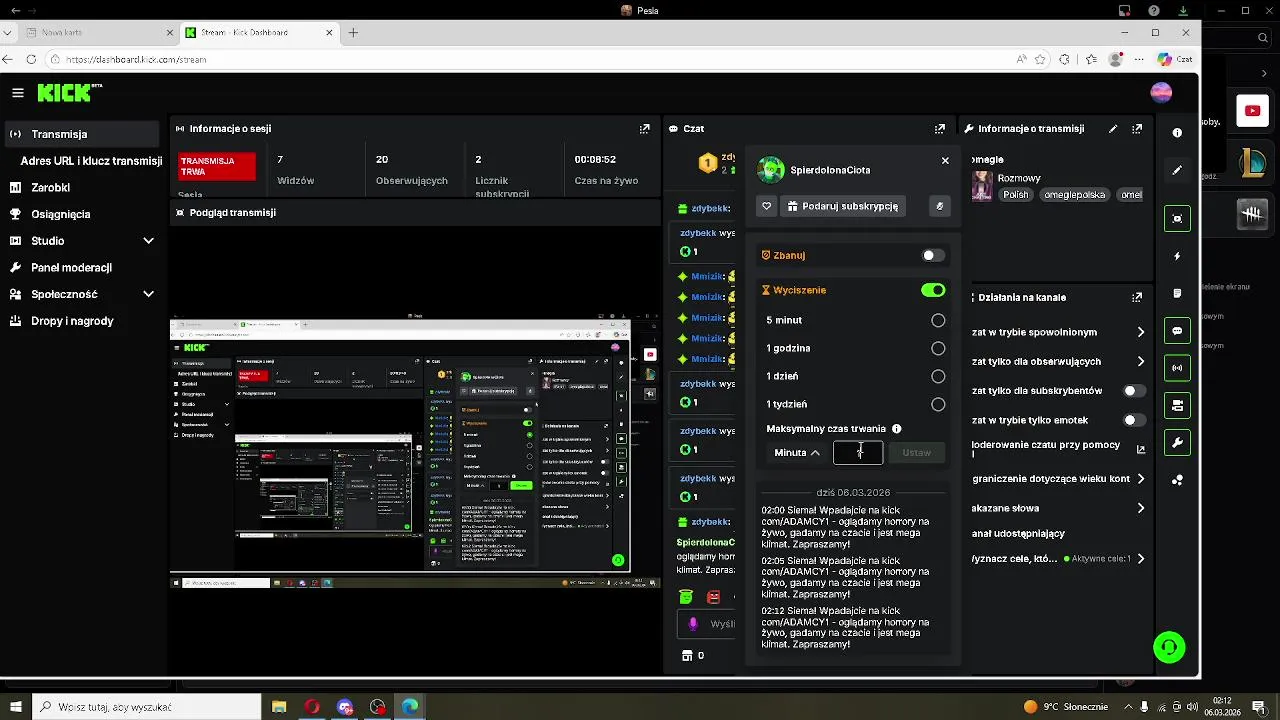Reload the page with the browser refresh button
The image size is (1280, 720).
[x=31, y=60]
